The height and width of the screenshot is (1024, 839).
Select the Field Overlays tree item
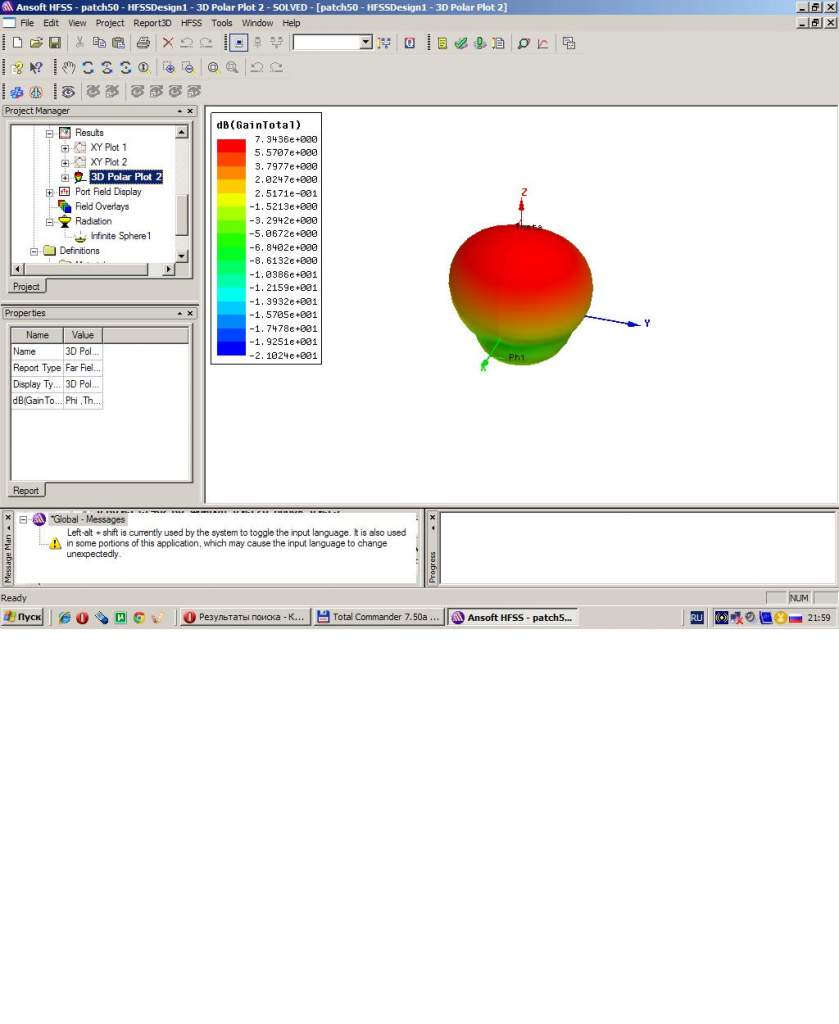point(102,206)
